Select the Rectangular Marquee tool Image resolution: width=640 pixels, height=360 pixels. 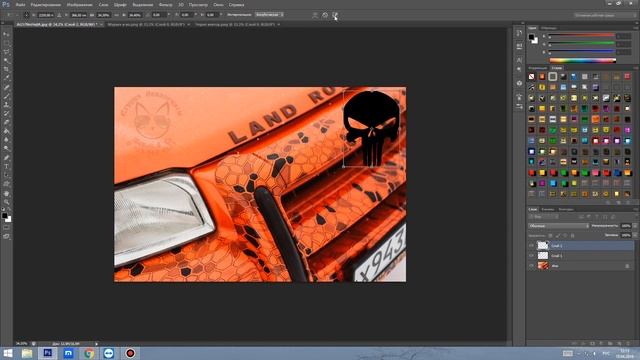click(7, 43)
